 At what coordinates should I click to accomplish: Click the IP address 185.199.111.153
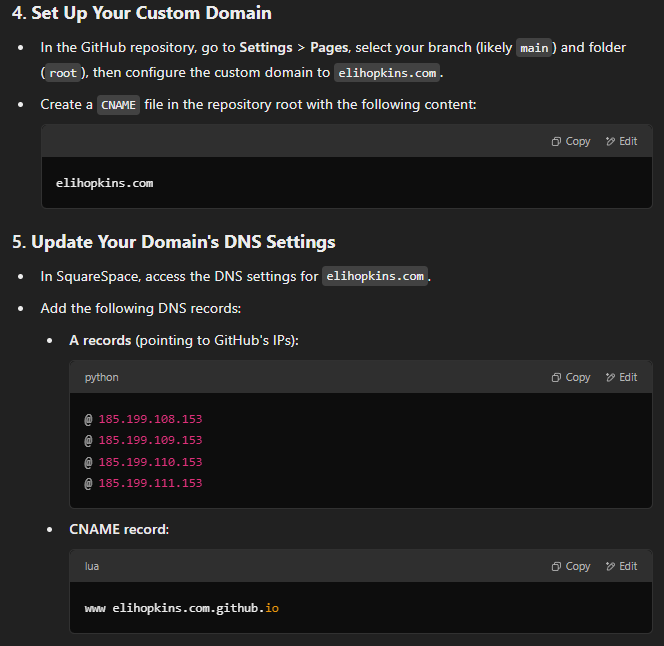coord(150,483)
